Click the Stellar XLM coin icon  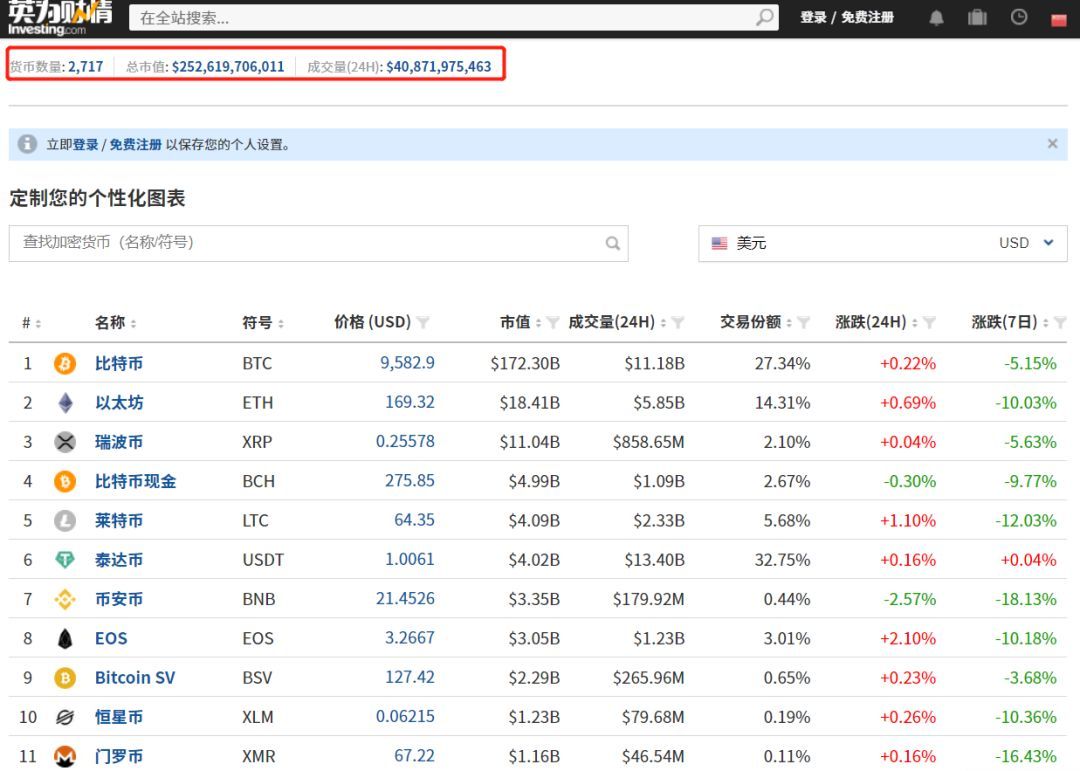click(65, 717)
